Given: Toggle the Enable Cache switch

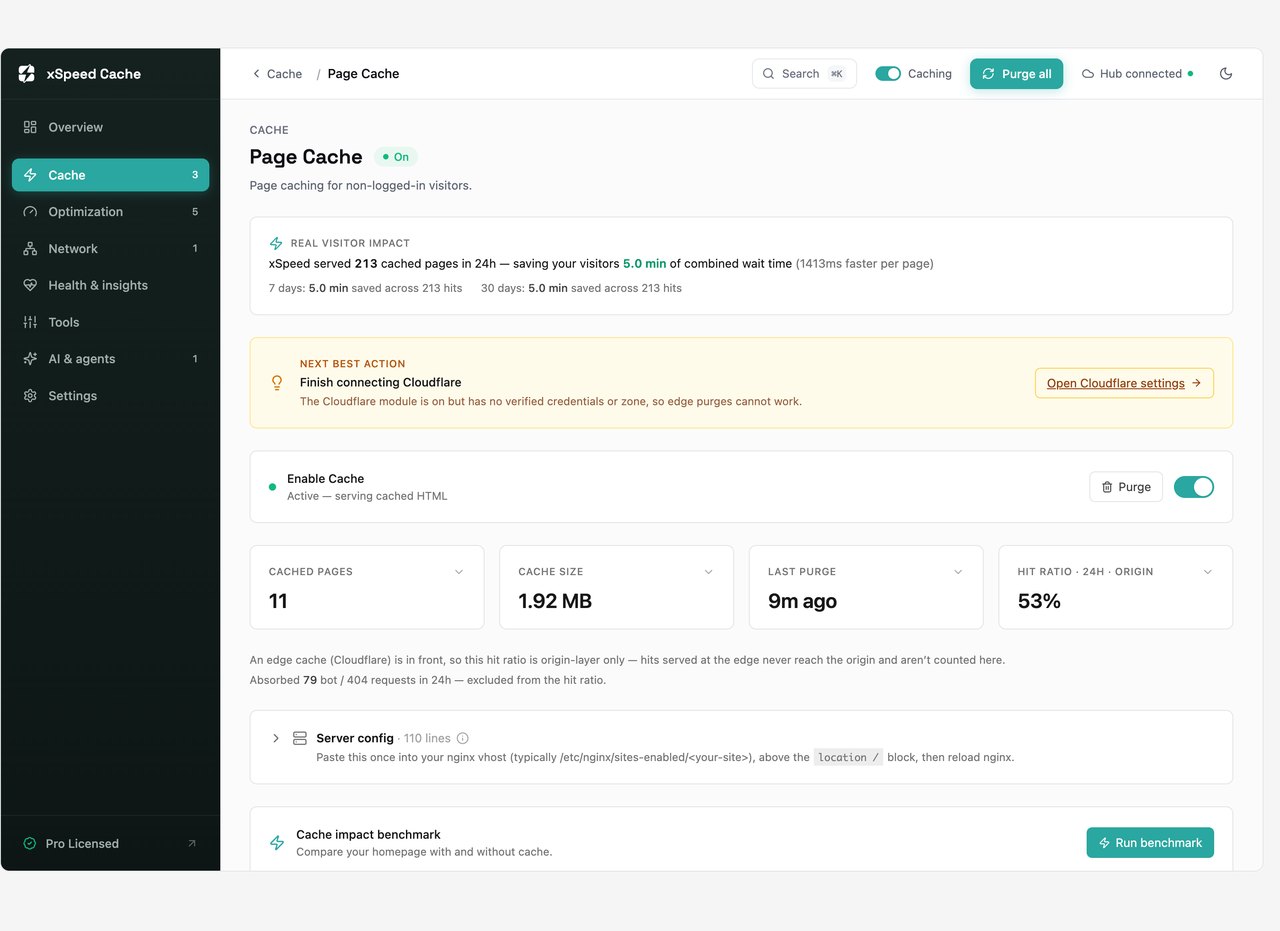Looking at the screenshot, I should pos(1194,487).
